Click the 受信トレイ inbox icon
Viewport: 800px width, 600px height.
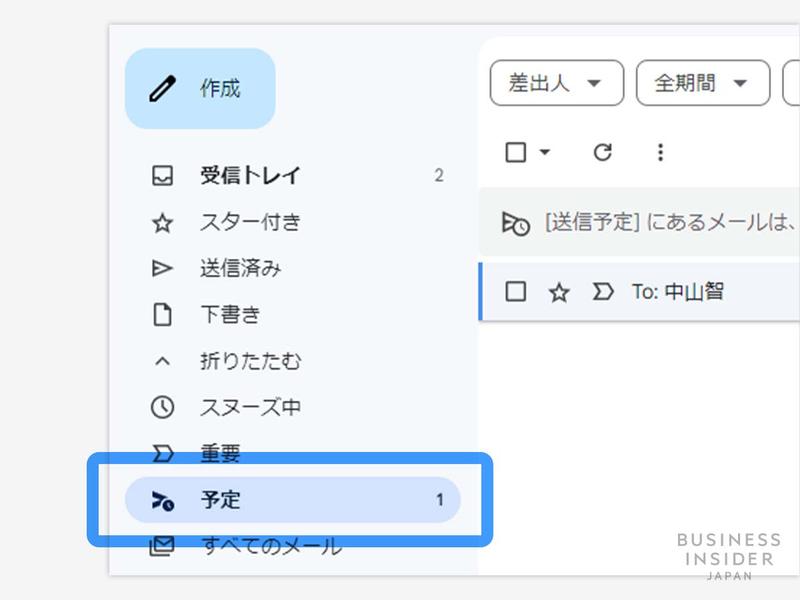click(x=163, y=175)
